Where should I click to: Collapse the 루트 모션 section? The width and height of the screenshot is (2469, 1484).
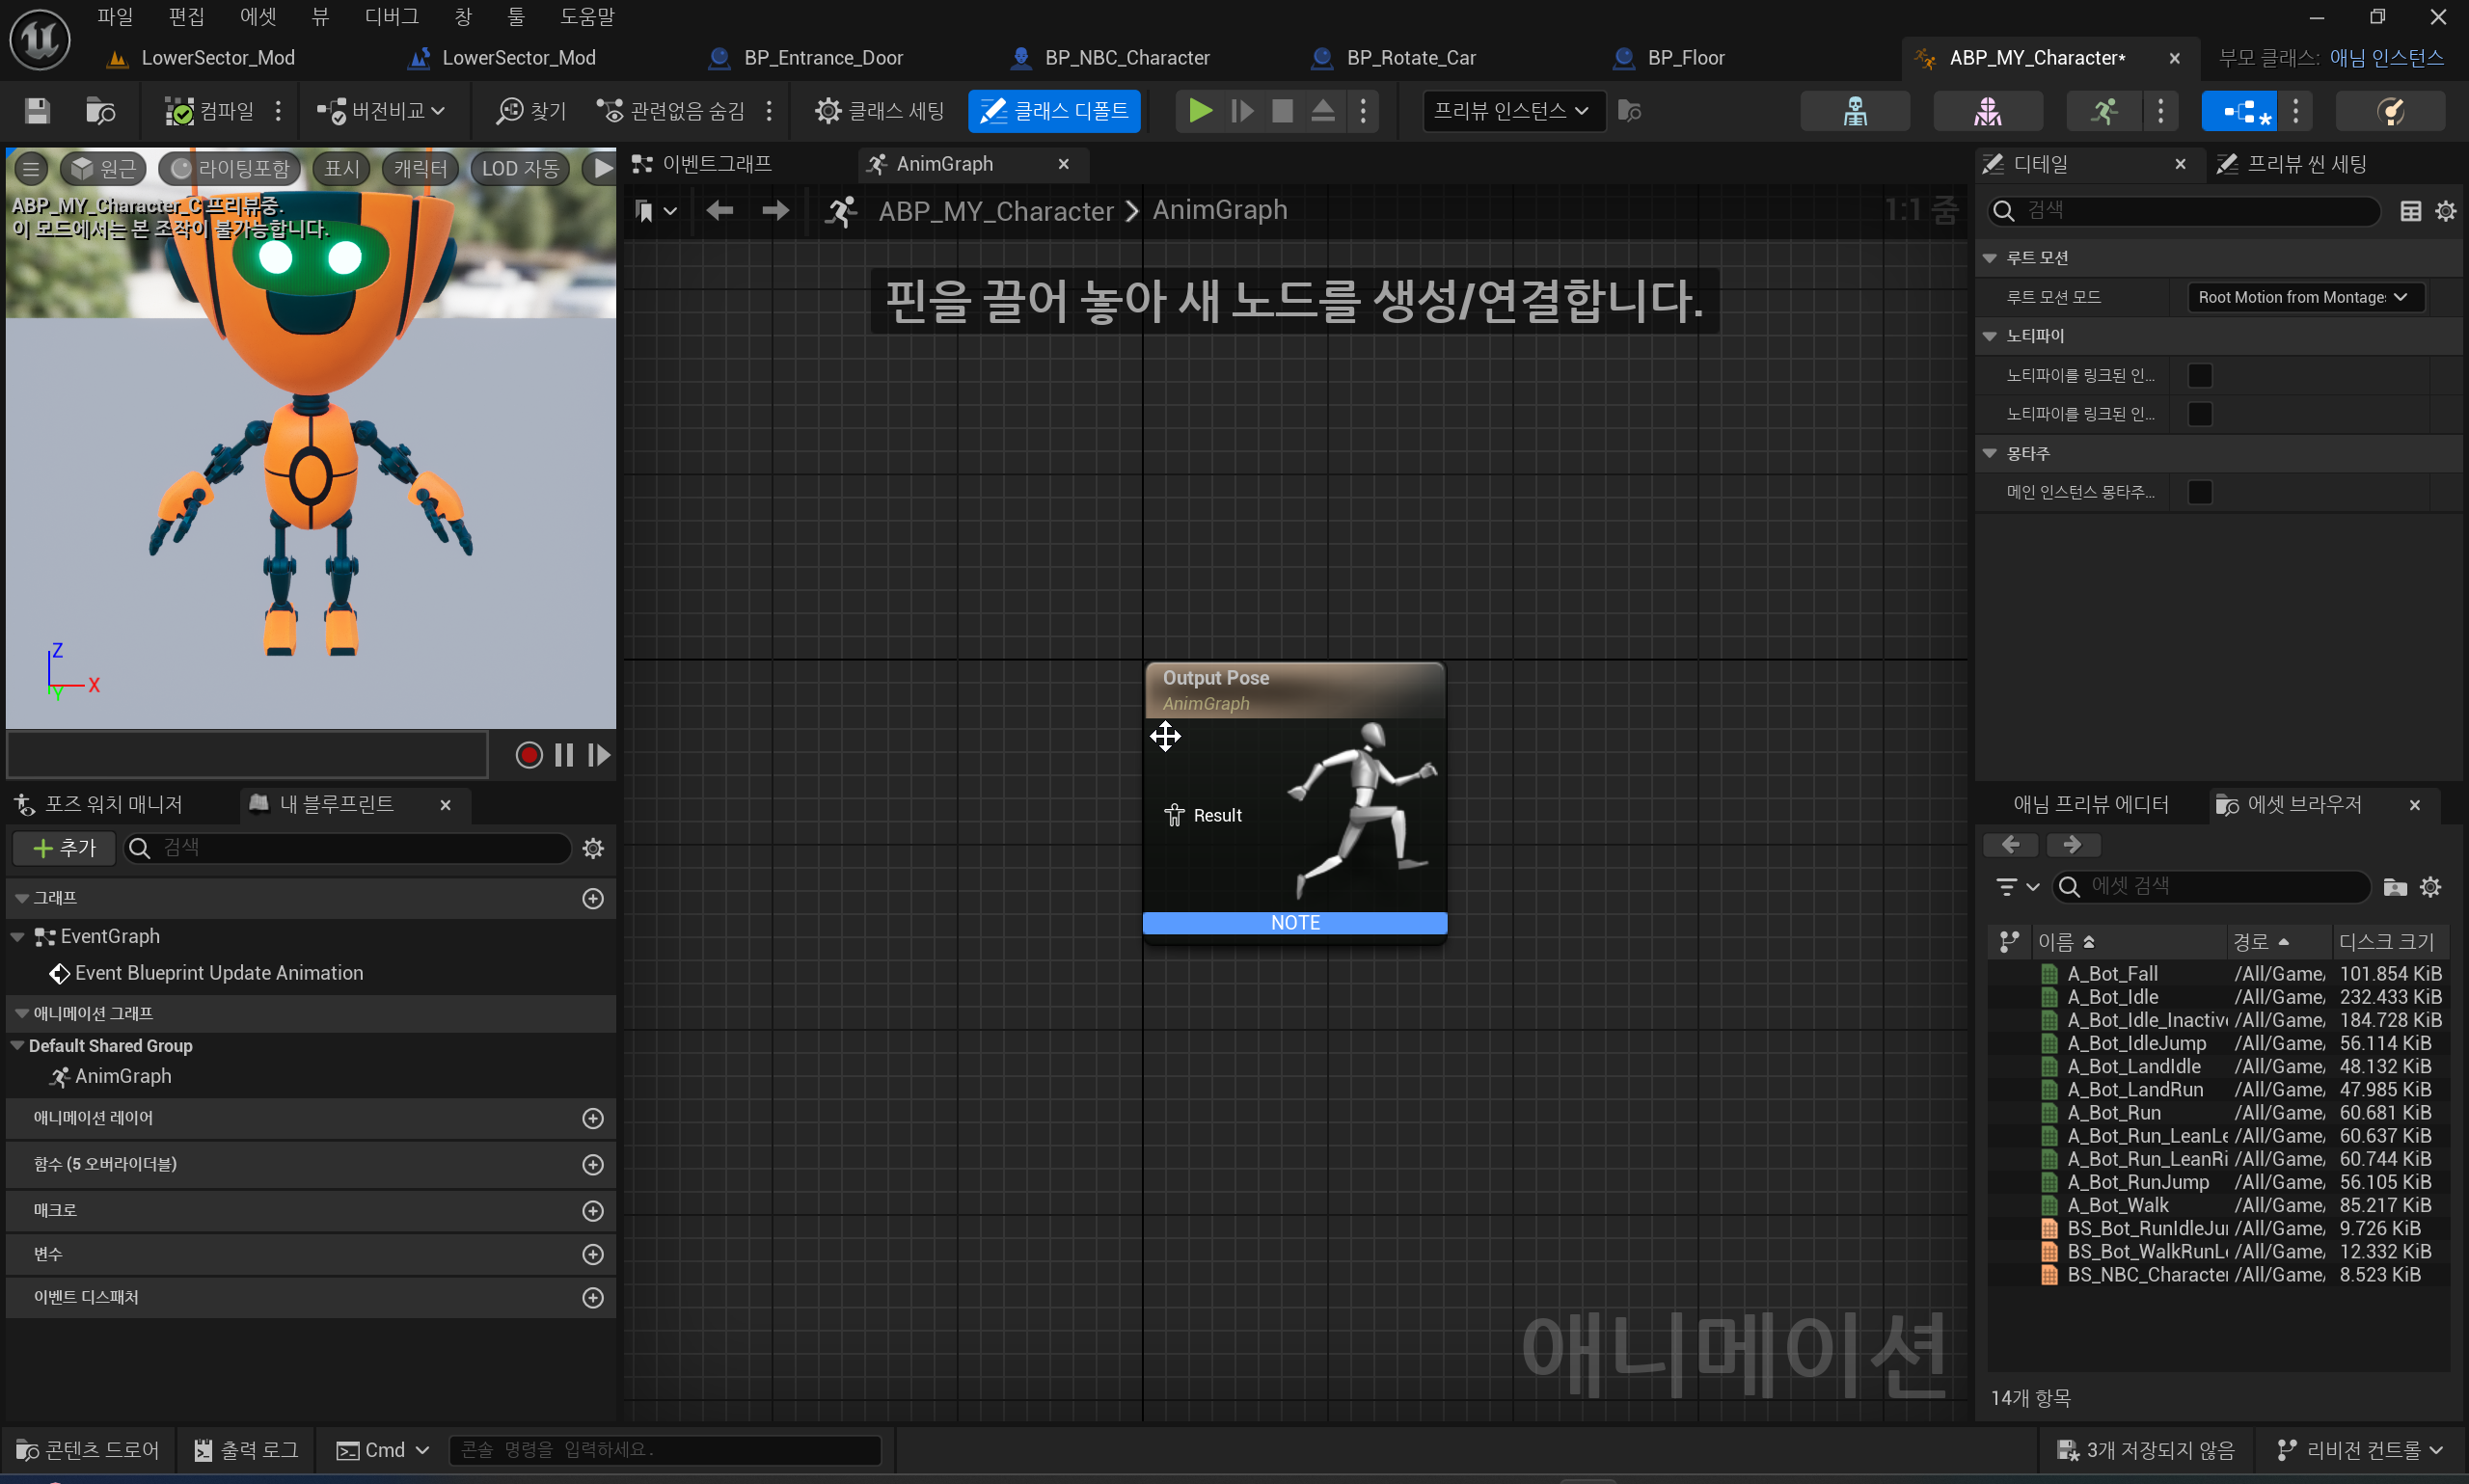pyautogui.click(x=1990, y=258)
